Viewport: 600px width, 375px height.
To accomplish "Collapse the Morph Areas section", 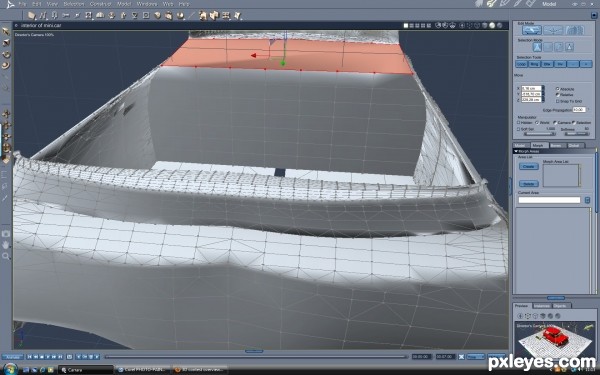I will pyautogui.click(x=516, y=152).
